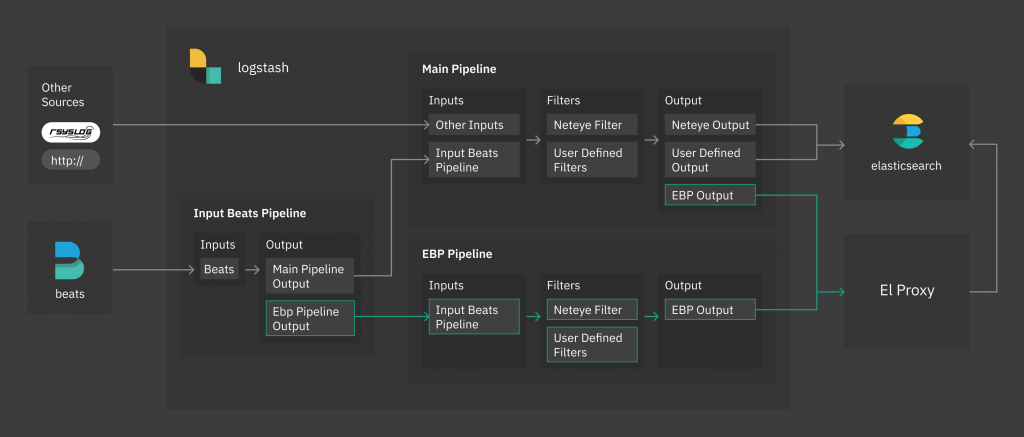Click the Beats logo icon
Screen dimensions: 1024x437
[70, 260]
